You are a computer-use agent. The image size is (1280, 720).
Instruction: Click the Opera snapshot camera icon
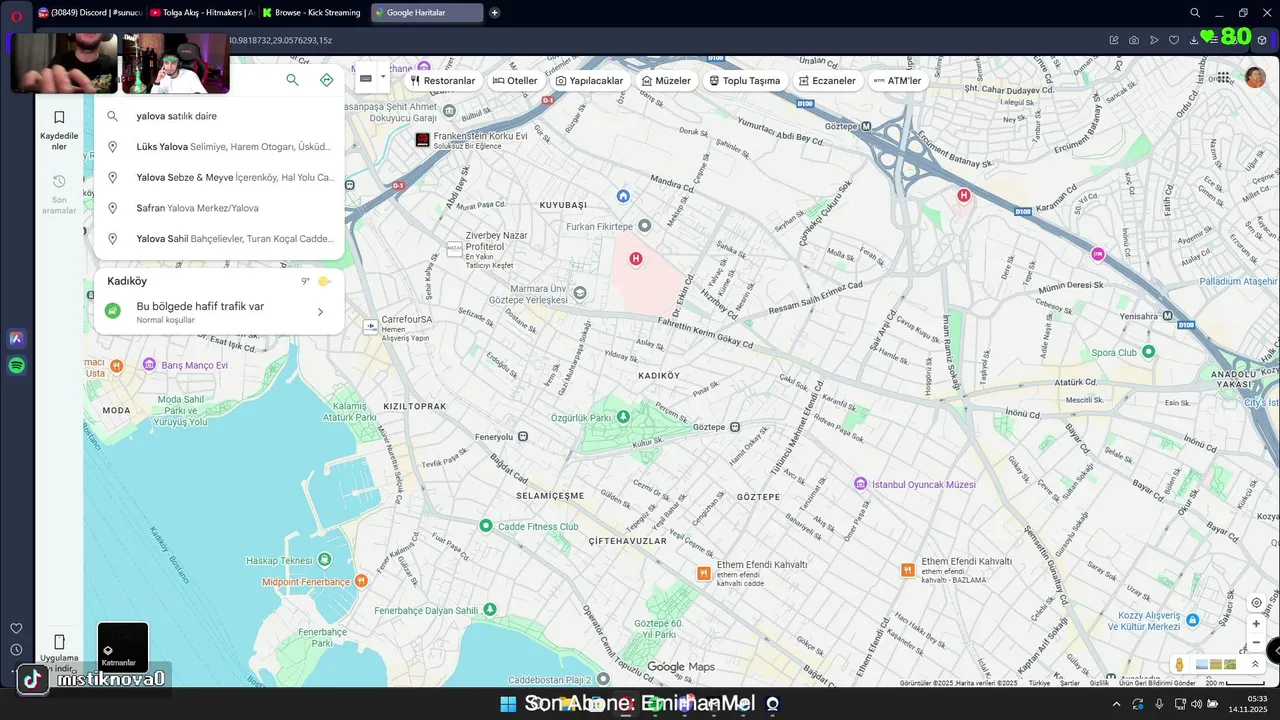coord(1134,40)
